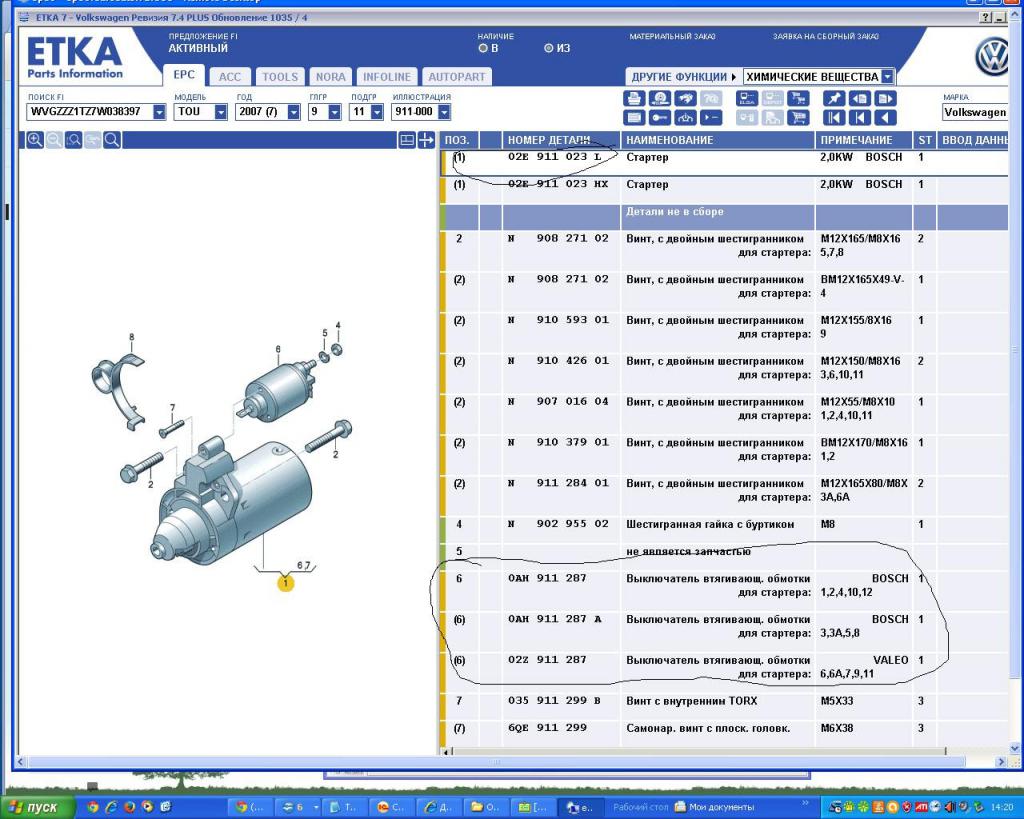Expand the illustration 911-000 dropdown
1024x819 pixels.
click(x=444, y=112)
